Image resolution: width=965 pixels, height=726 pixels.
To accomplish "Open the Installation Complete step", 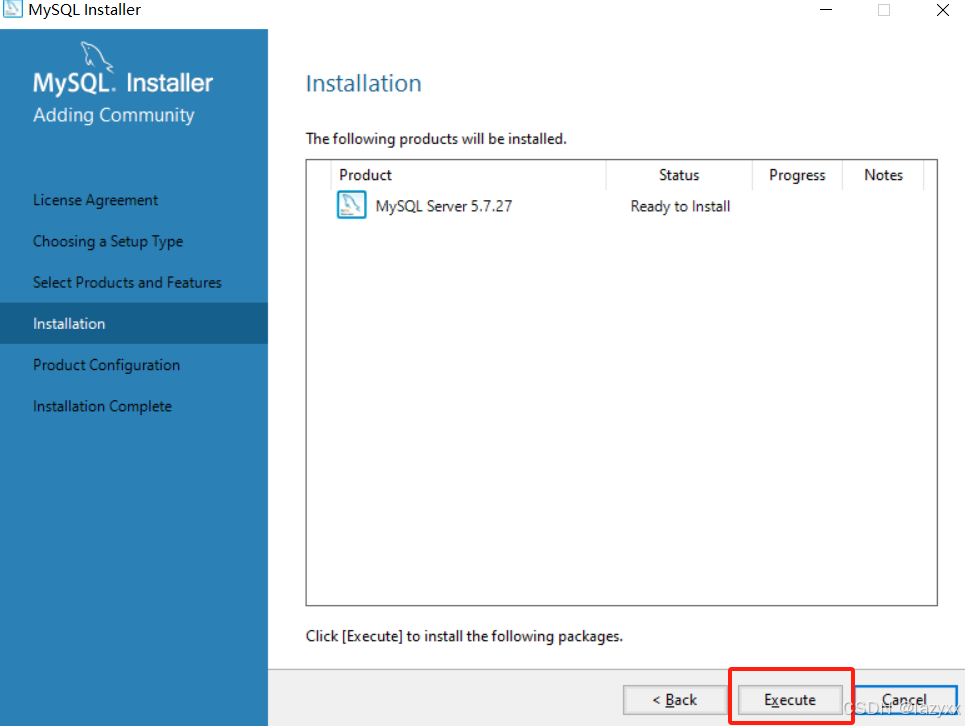I will pyautogui.click(x=102, y=406).
